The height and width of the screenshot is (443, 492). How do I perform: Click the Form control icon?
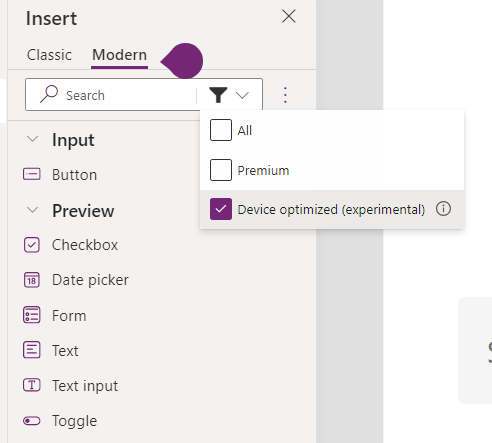click(x=32, y=315)
